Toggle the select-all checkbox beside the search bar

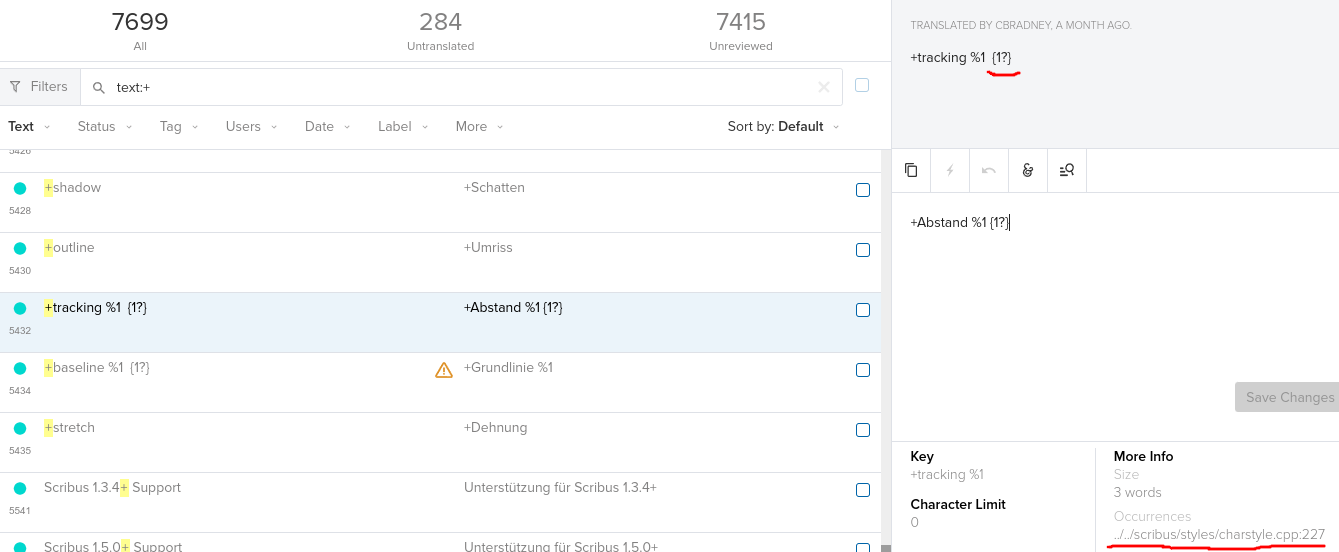coord(862,85)
